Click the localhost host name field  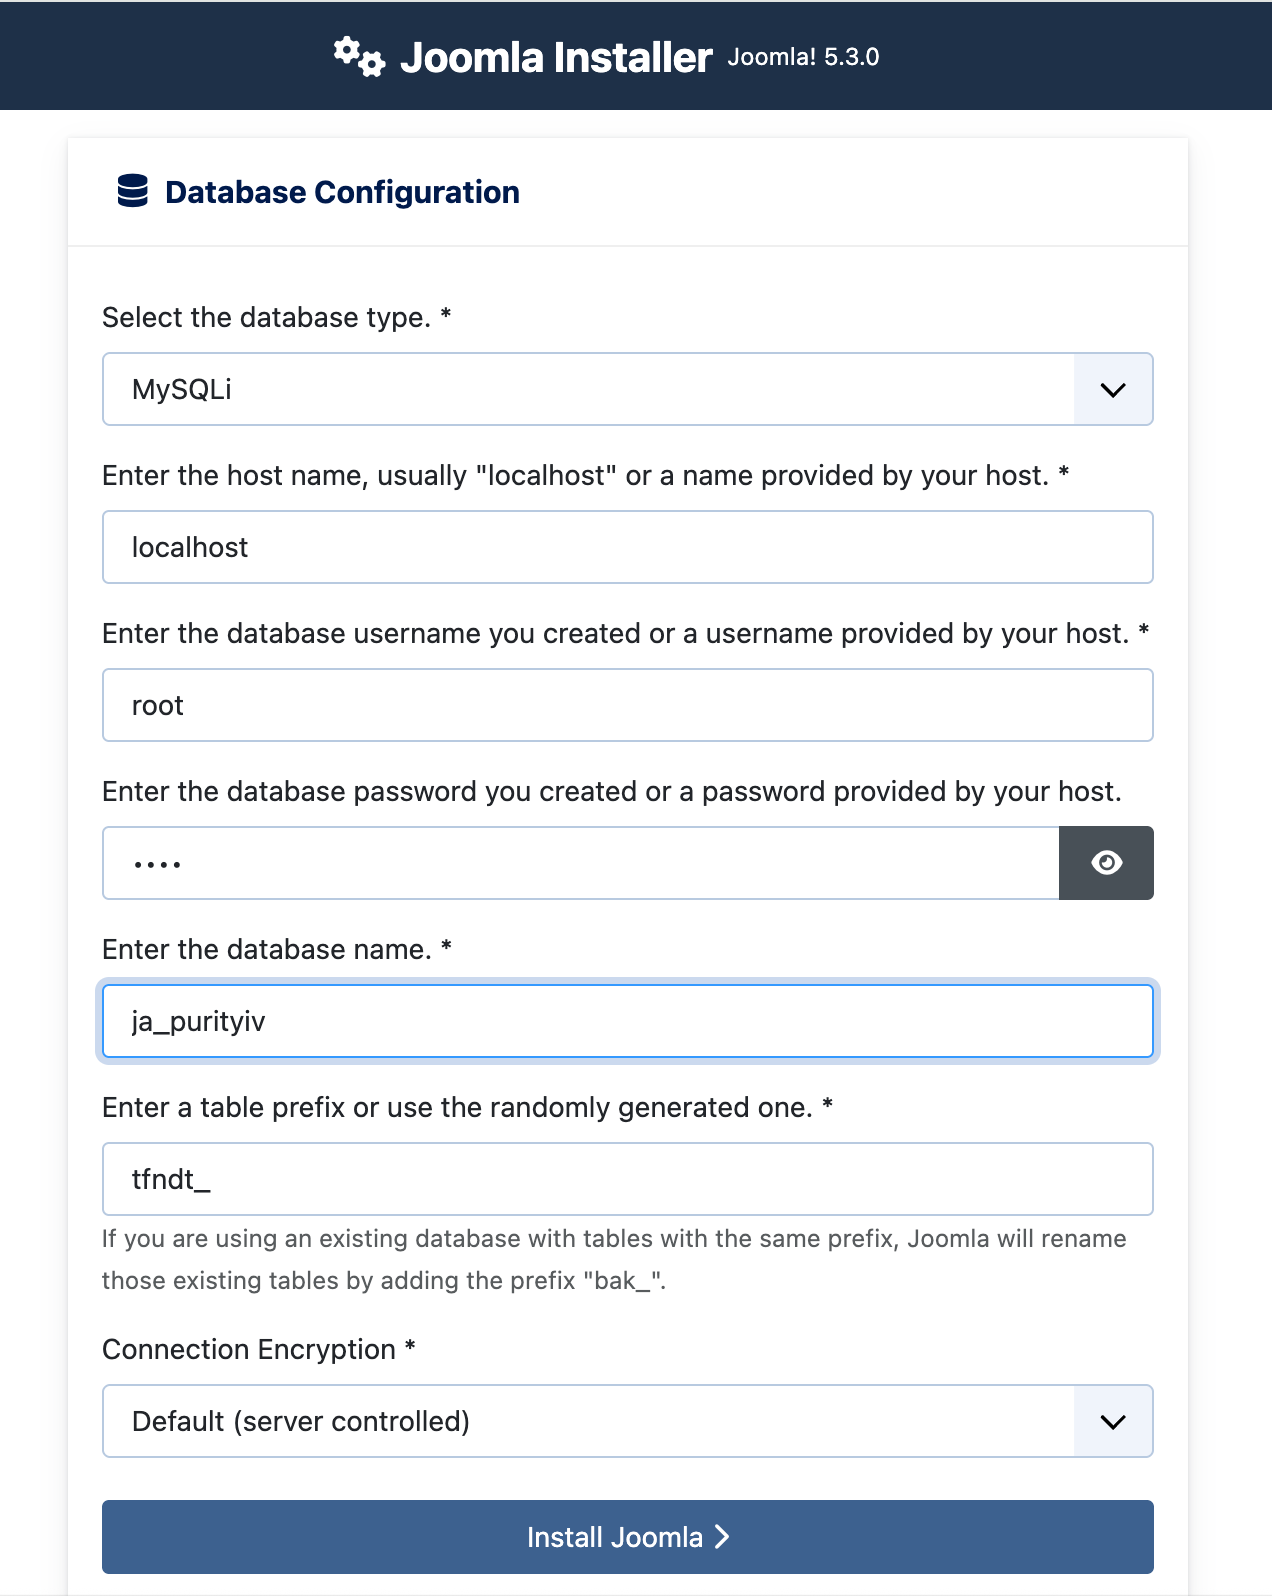pos(627,548)
